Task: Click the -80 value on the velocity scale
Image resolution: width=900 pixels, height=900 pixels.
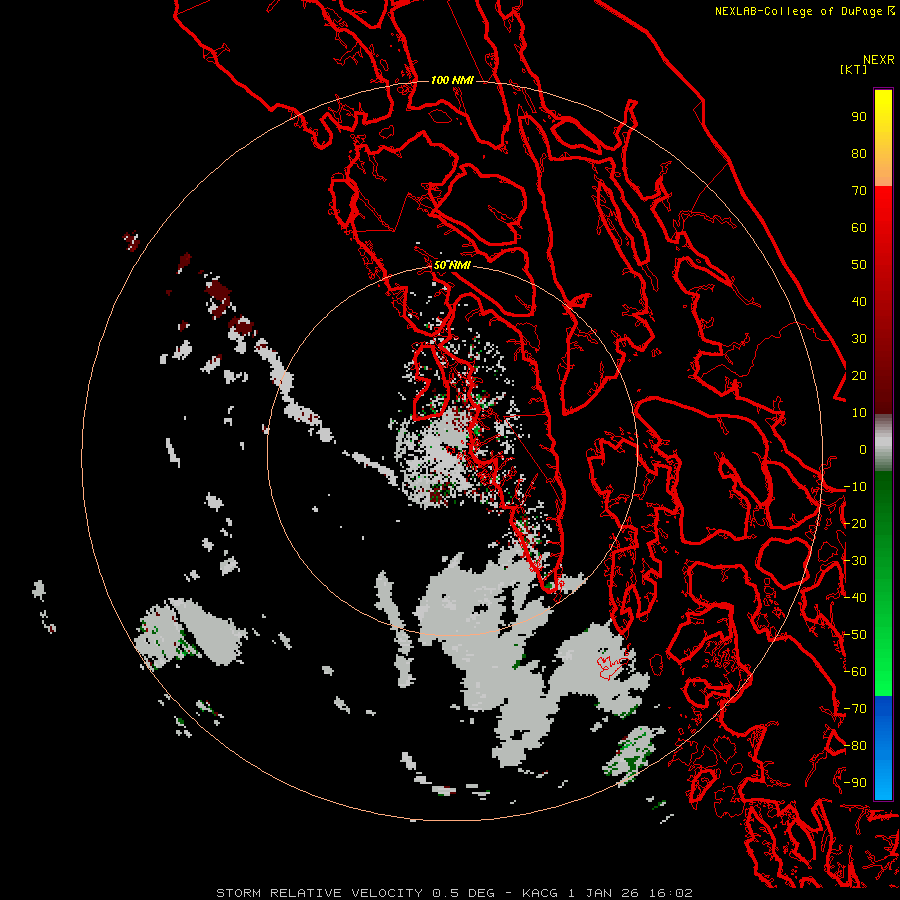Action: click(x=855, y=746)
